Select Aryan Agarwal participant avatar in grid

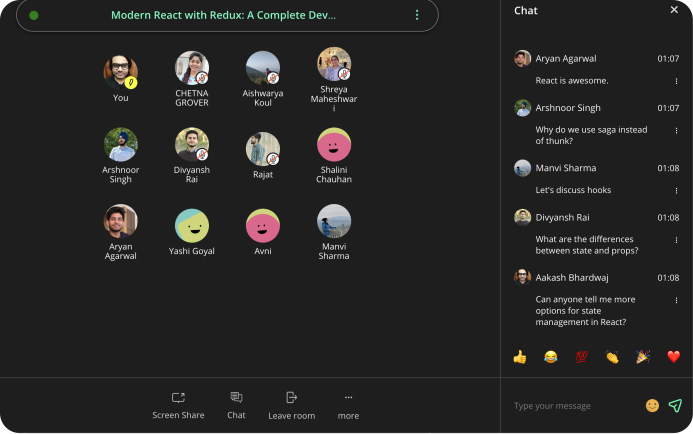click(121, 221)
